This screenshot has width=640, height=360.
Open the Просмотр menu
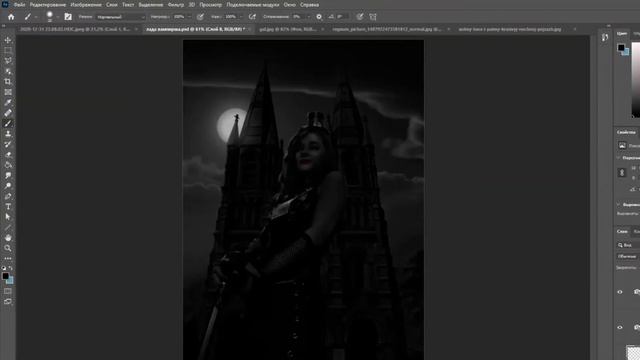pos(211,5)
